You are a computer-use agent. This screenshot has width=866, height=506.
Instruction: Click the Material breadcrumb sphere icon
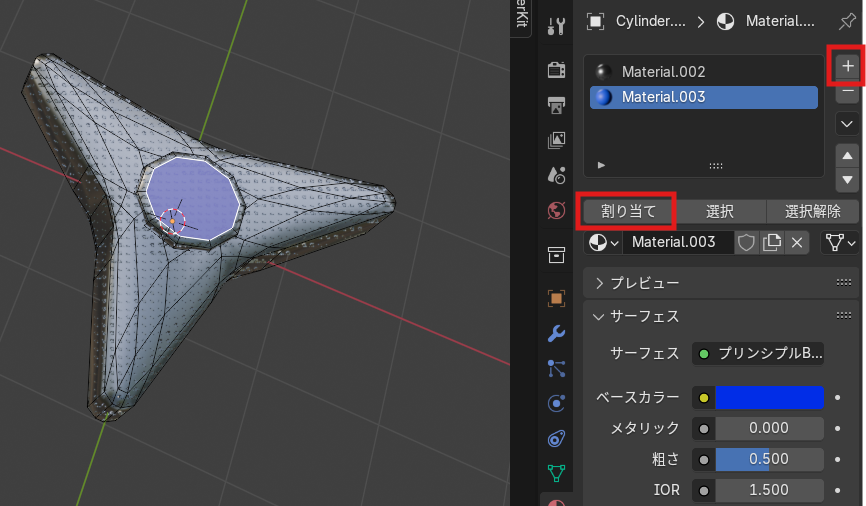click(x=725, y=22)
